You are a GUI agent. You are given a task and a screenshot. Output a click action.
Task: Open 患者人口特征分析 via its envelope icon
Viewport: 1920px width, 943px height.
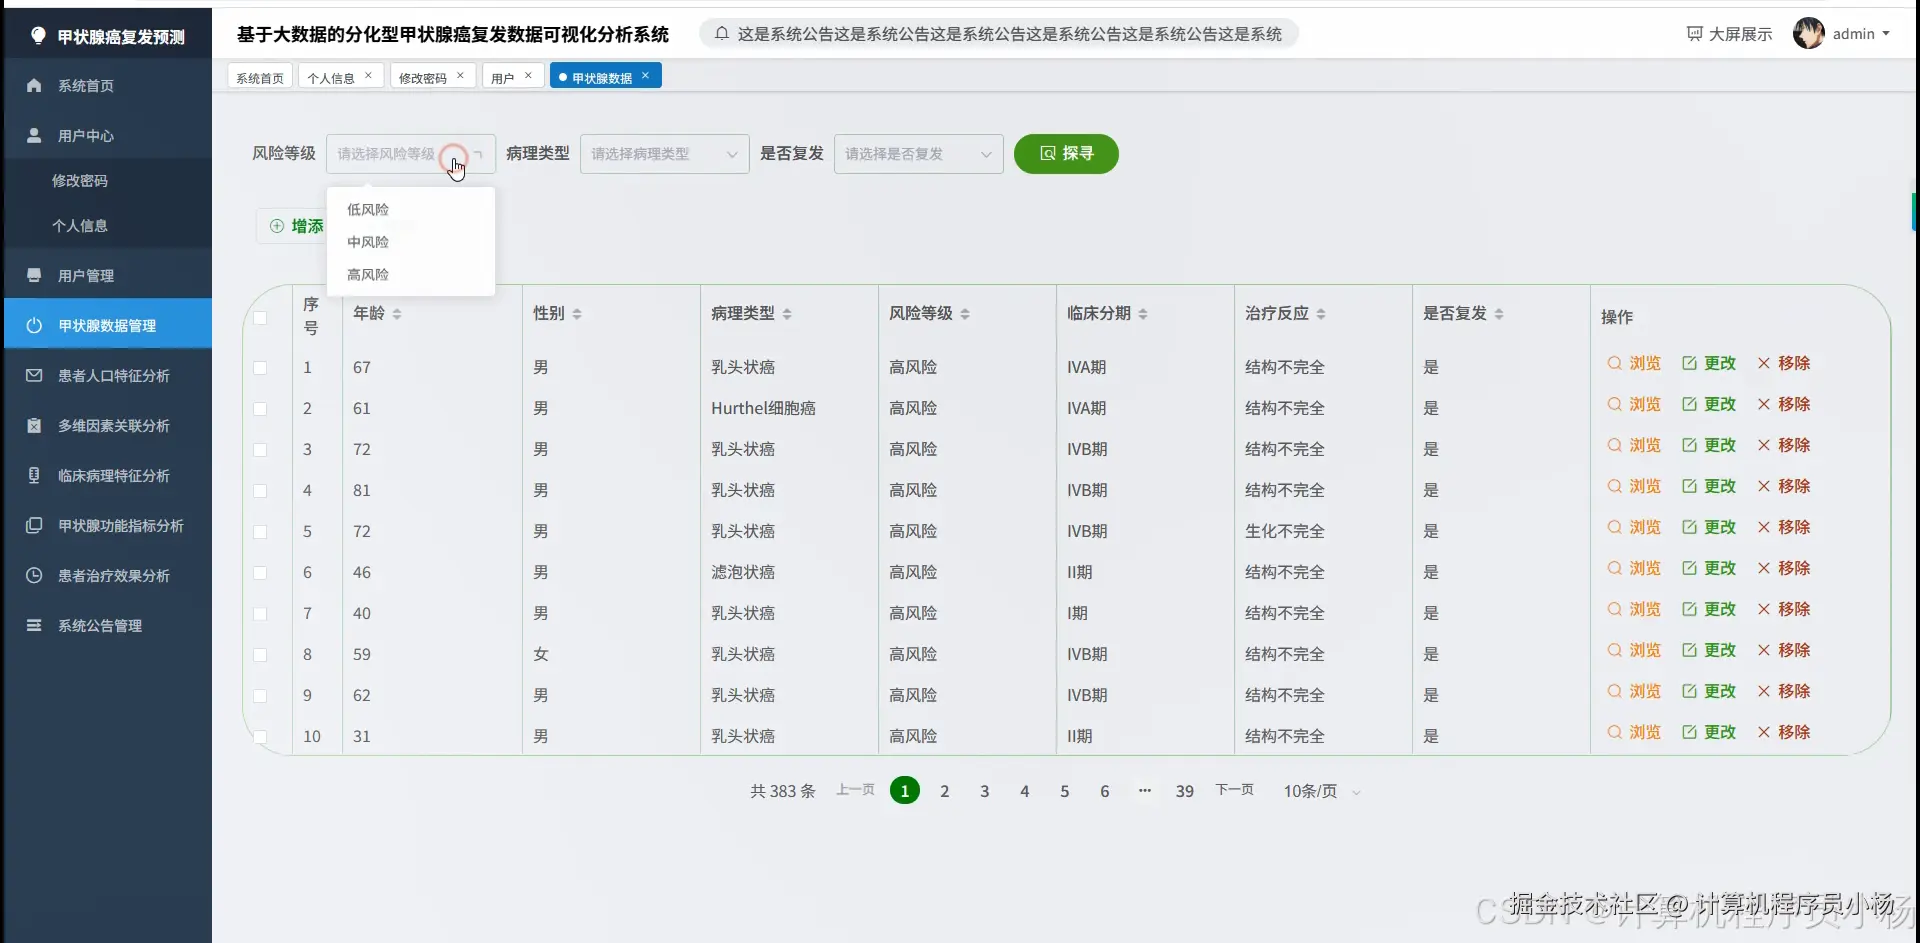34,375
